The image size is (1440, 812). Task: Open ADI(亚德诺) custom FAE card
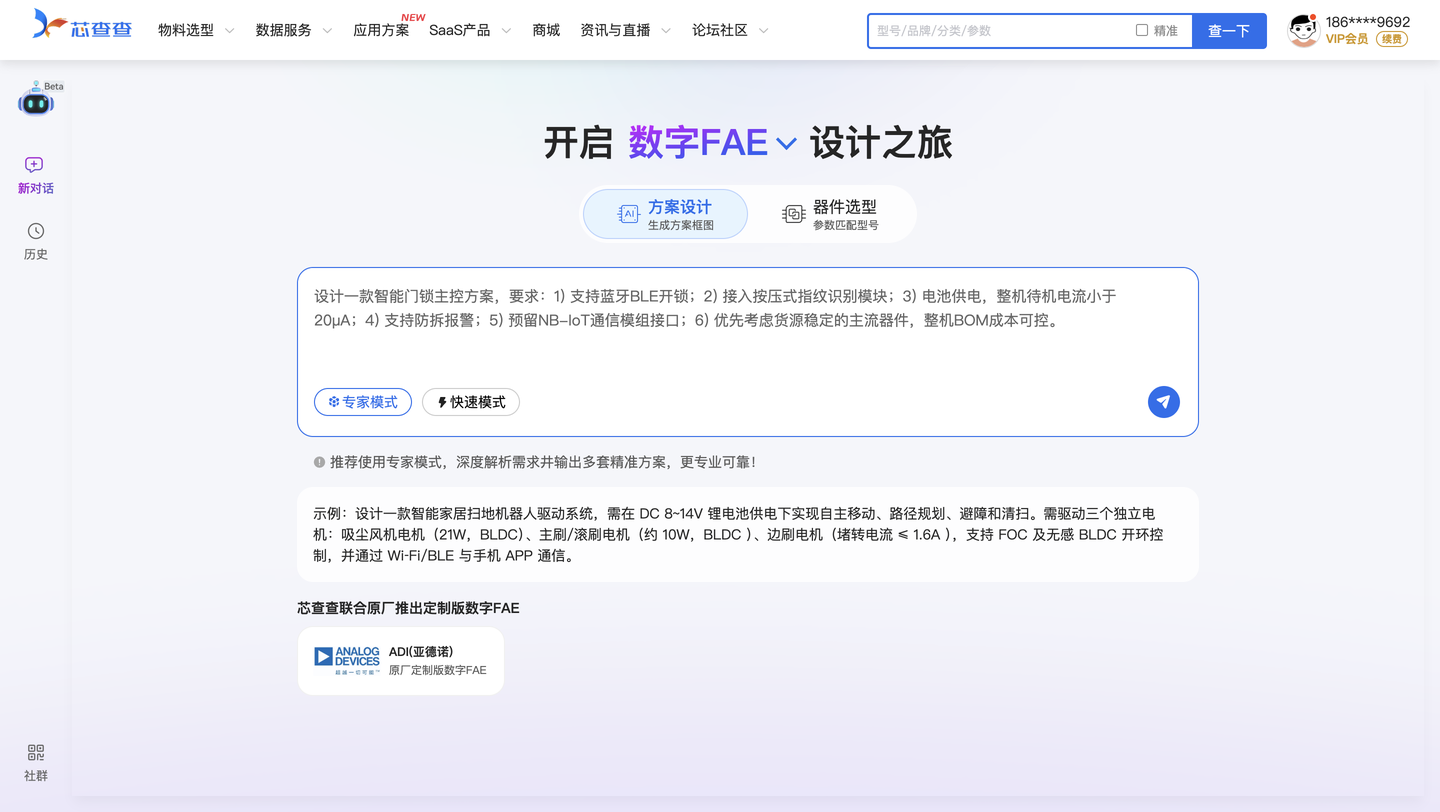(x=401, y=661)
